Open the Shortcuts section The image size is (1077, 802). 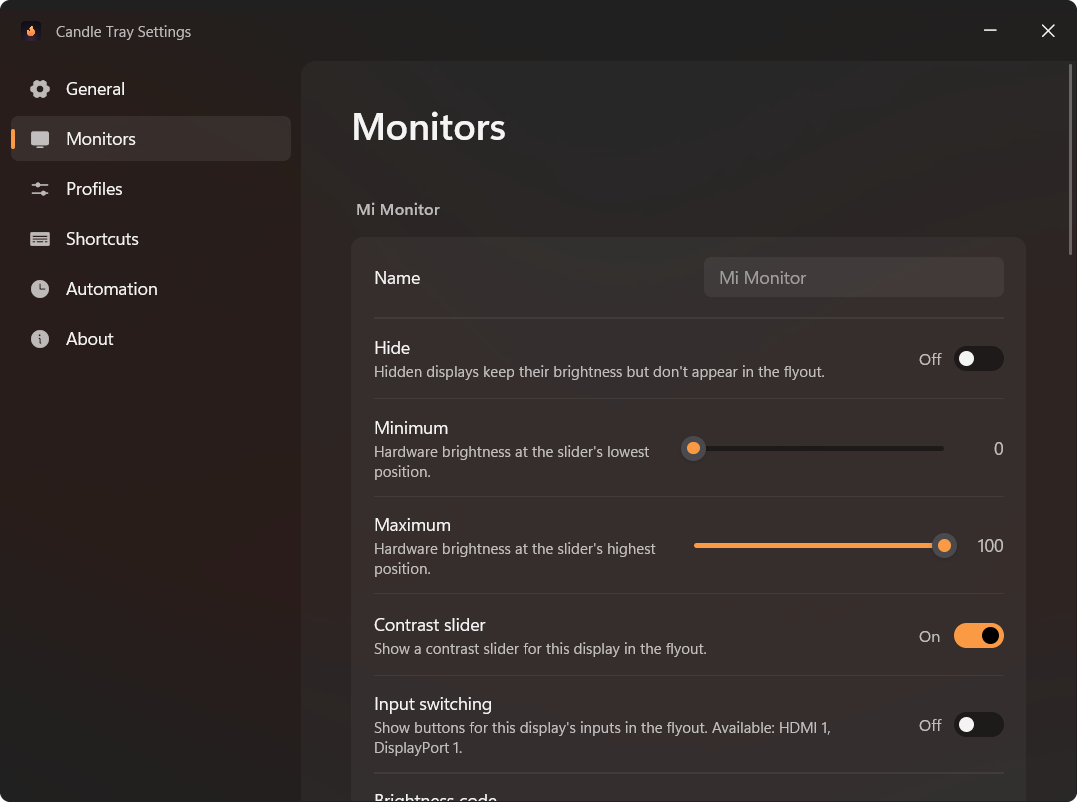point(151,239)
